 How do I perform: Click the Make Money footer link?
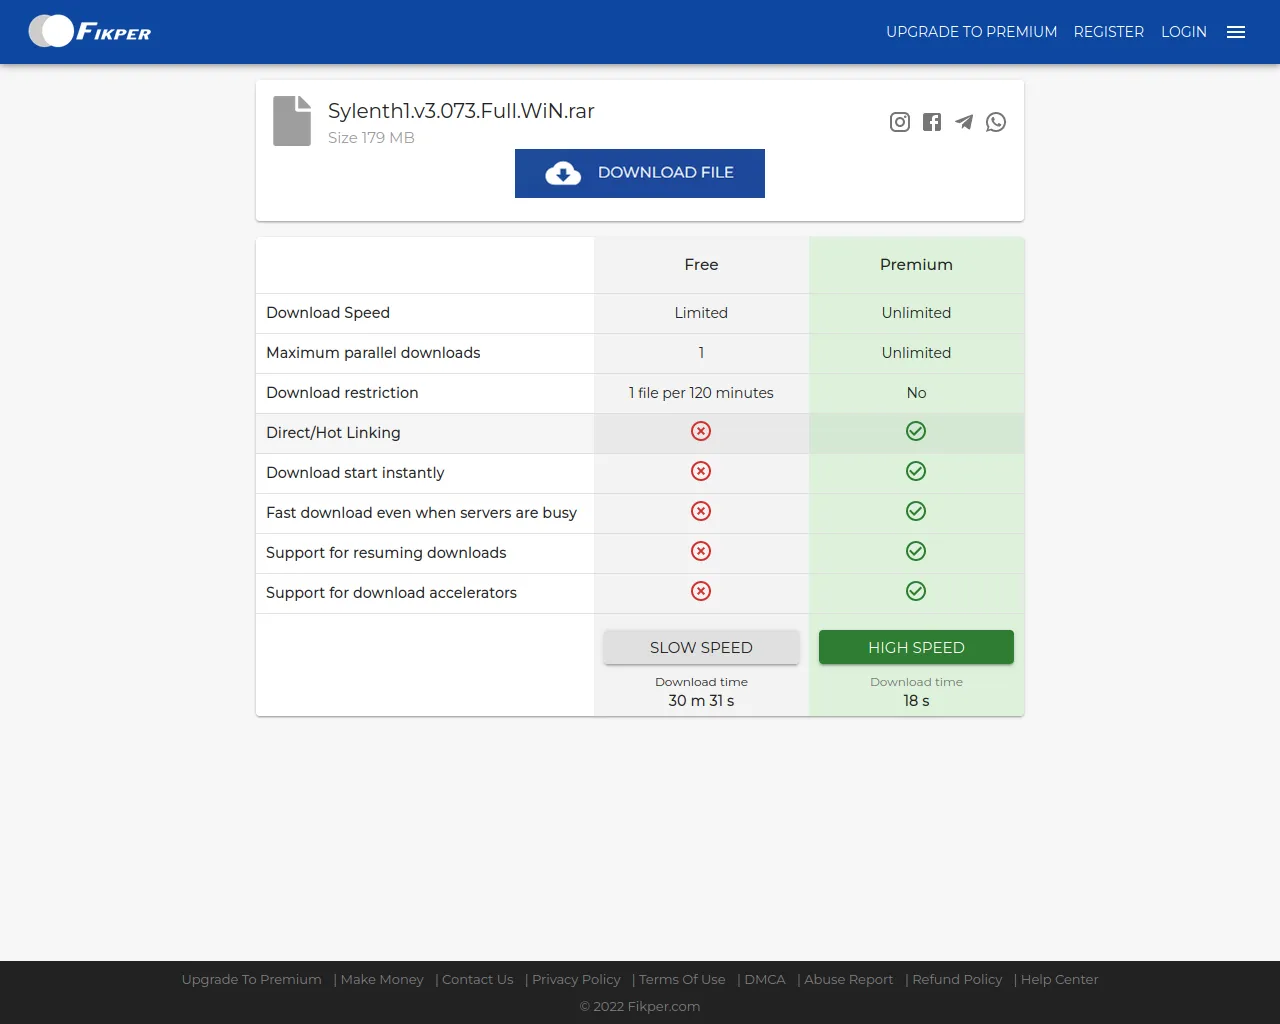click(x=382, y=980)
